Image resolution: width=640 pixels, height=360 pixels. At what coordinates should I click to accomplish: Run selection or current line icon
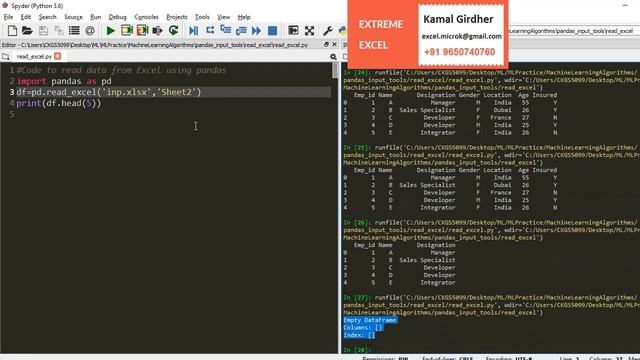(x=158, y=31)
